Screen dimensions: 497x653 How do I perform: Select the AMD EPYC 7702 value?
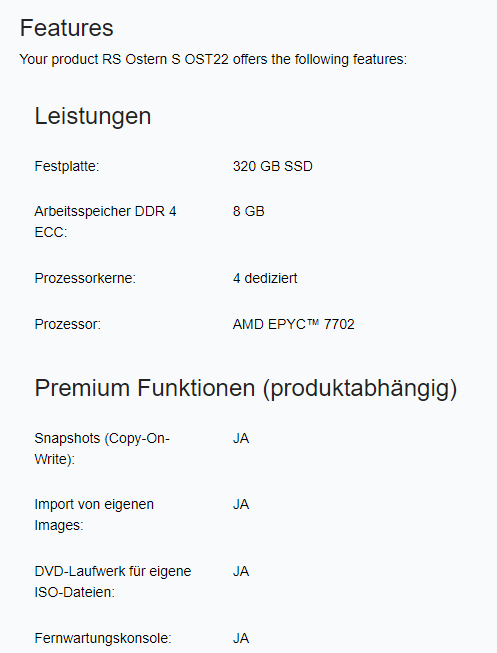pos(294,324)
